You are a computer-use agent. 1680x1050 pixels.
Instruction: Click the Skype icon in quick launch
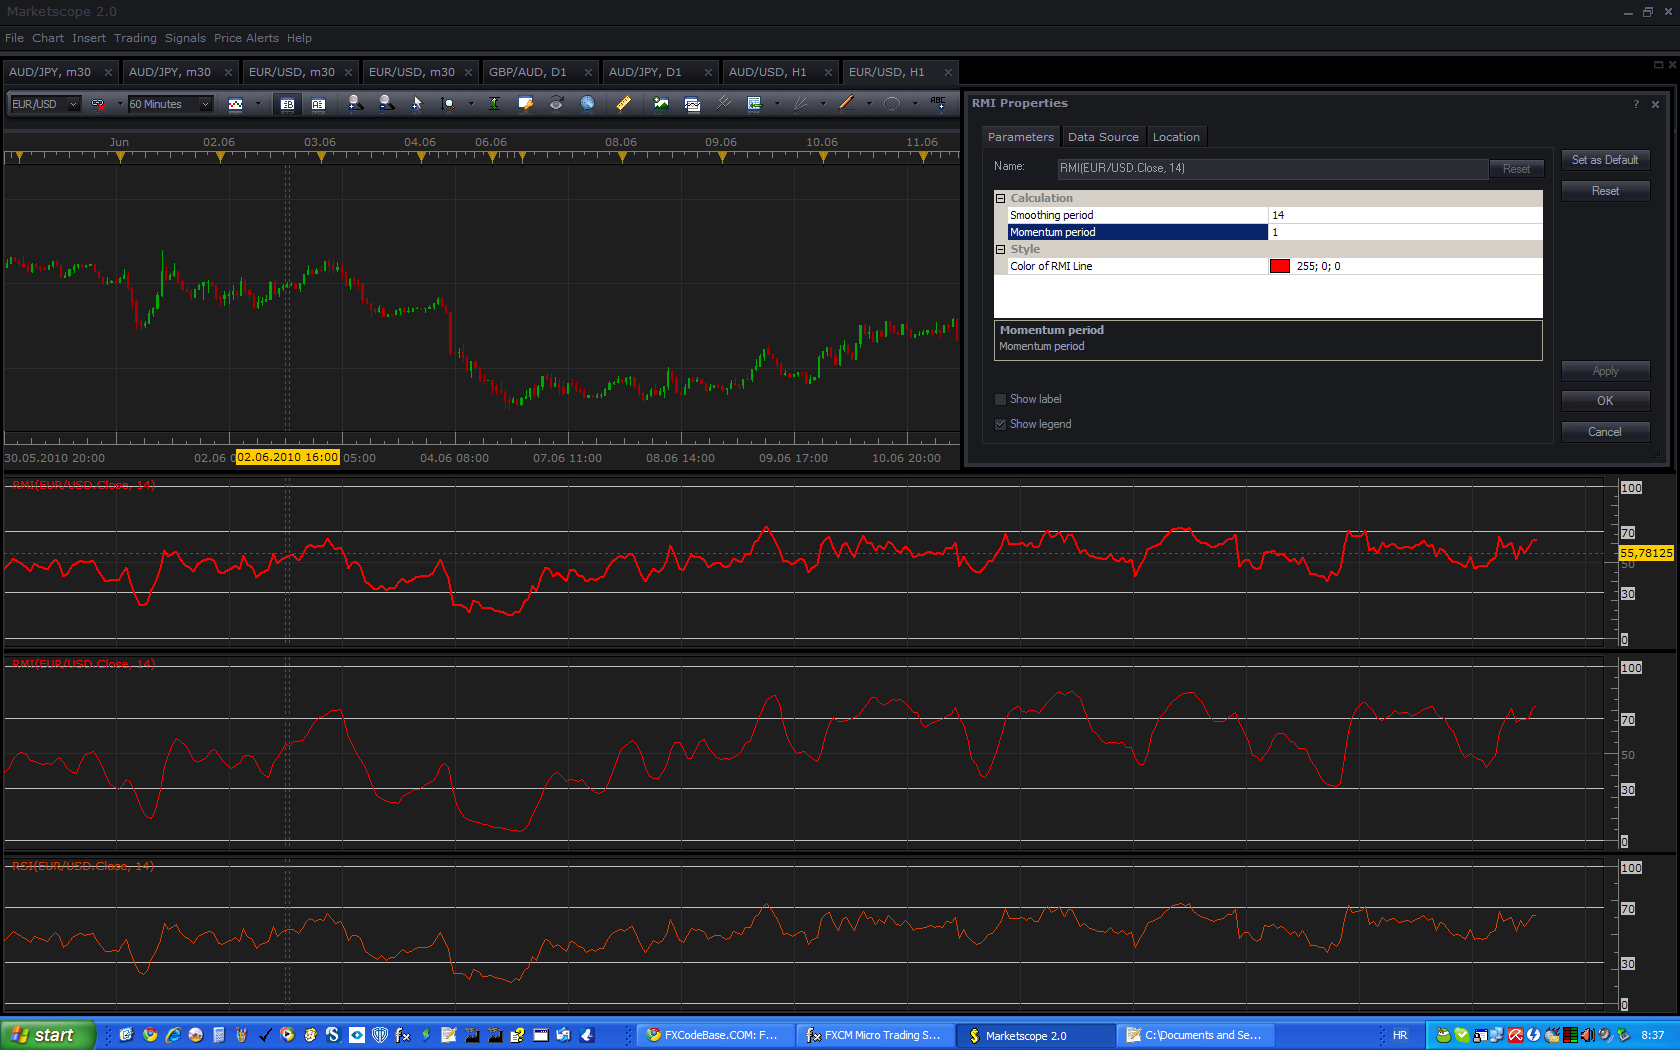click(333, 1035)
